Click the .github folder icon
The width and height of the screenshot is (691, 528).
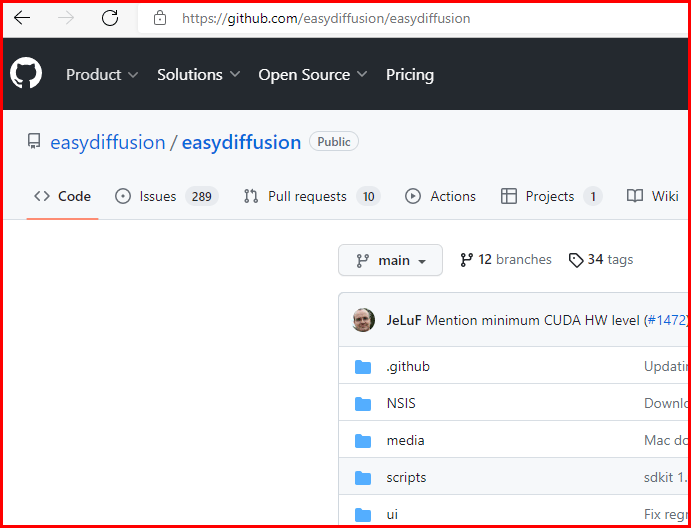coord(363,367)
